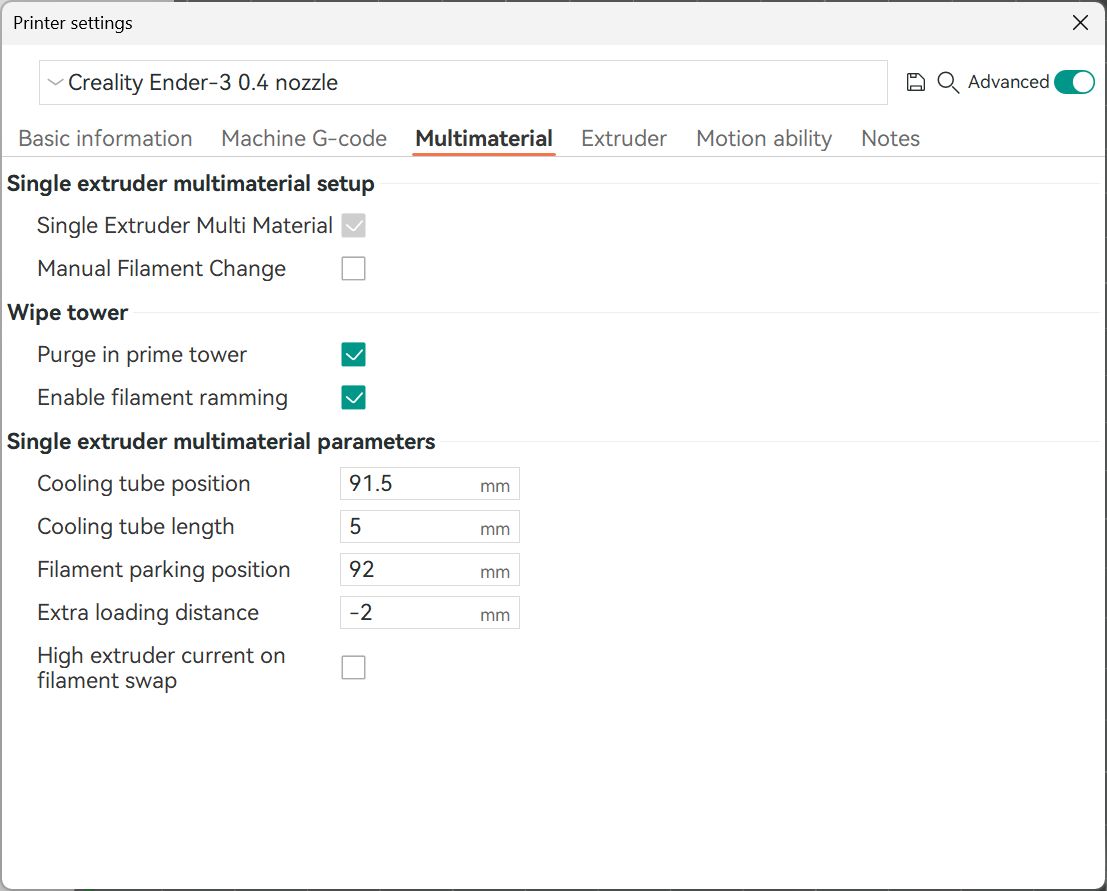The image size is (1107, 891).
Task: Click the 'Manual Filament Change' label
Action: point(162,269)
